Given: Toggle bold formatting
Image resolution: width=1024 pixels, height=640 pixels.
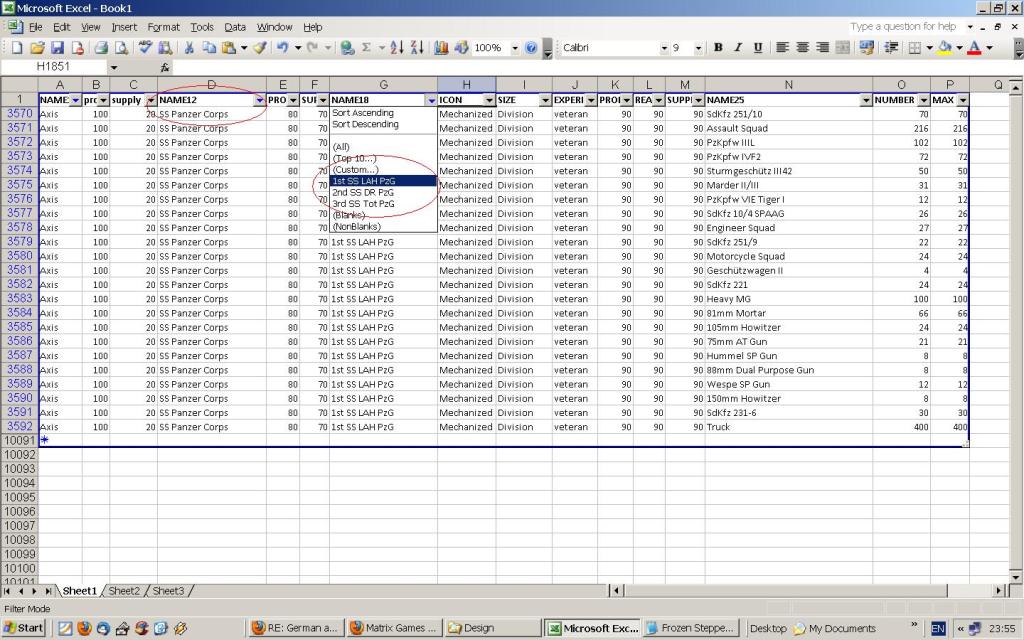Looking at the screenshot, I should pos(719,47).
